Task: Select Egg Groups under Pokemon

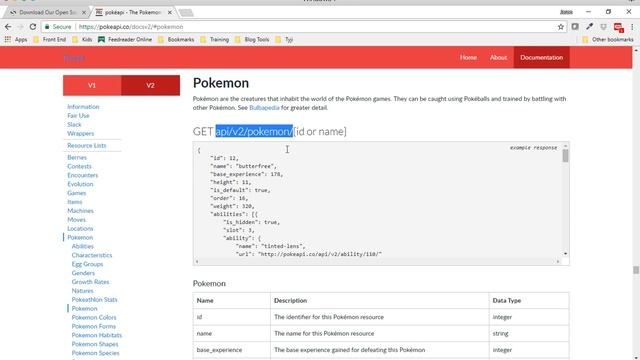Action: (87, 264)
